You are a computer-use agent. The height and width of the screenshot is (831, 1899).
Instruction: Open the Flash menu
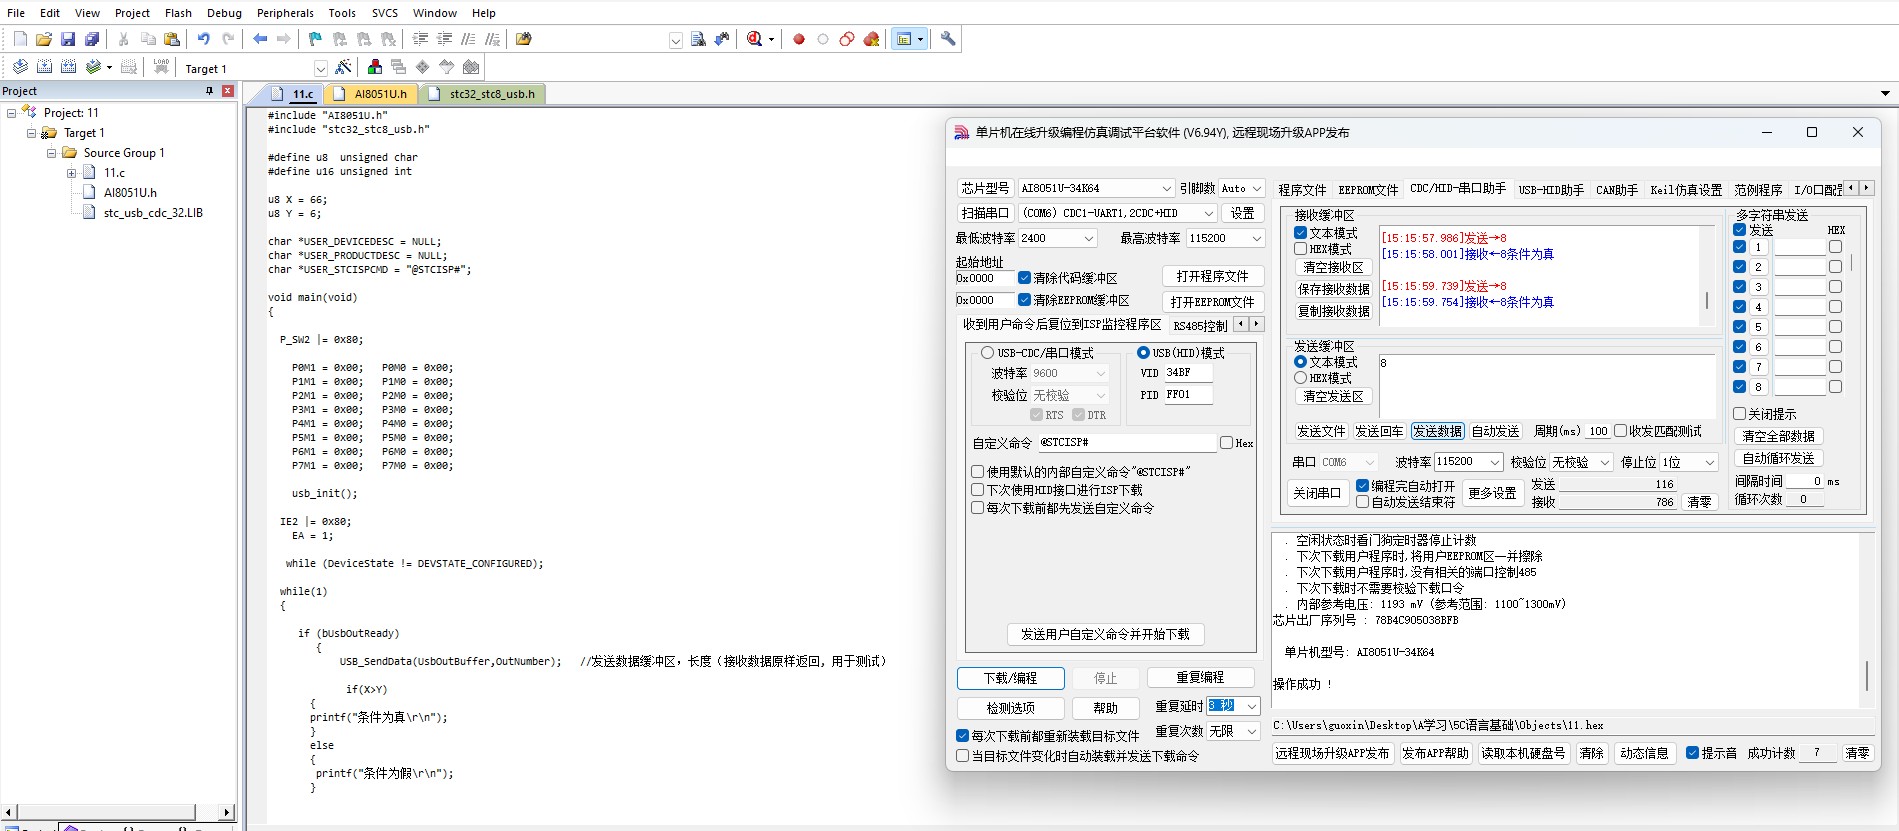point(178,13)
